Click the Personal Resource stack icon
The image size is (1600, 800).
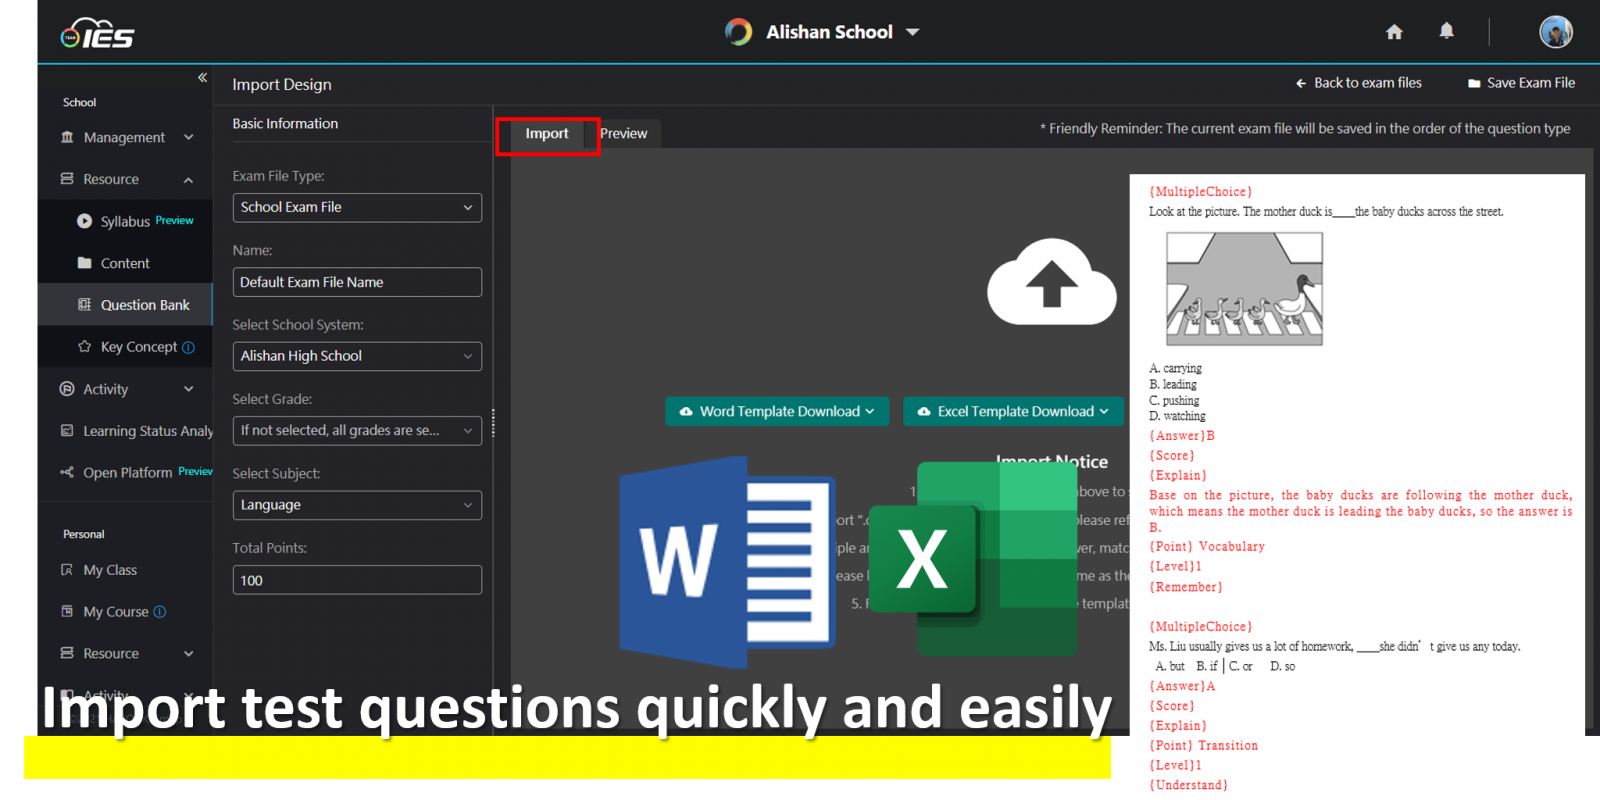coord(67,653)
